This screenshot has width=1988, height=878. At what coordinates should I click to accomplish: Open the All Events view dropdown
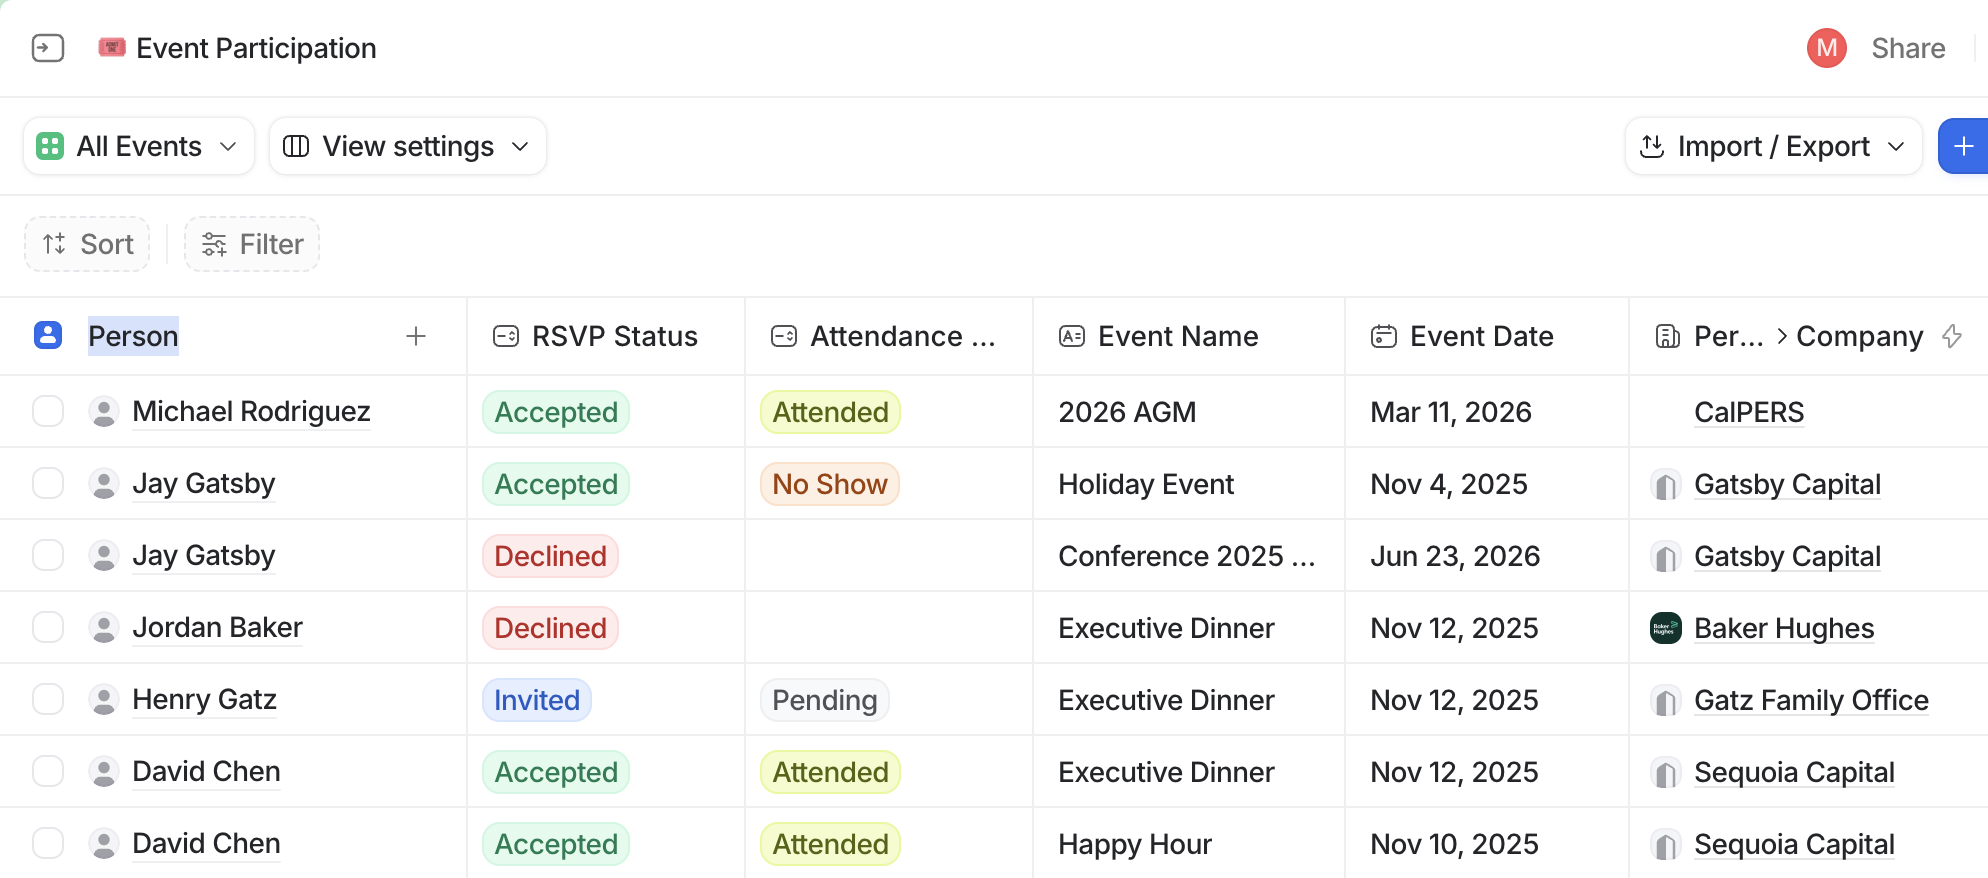click(138, 145)
